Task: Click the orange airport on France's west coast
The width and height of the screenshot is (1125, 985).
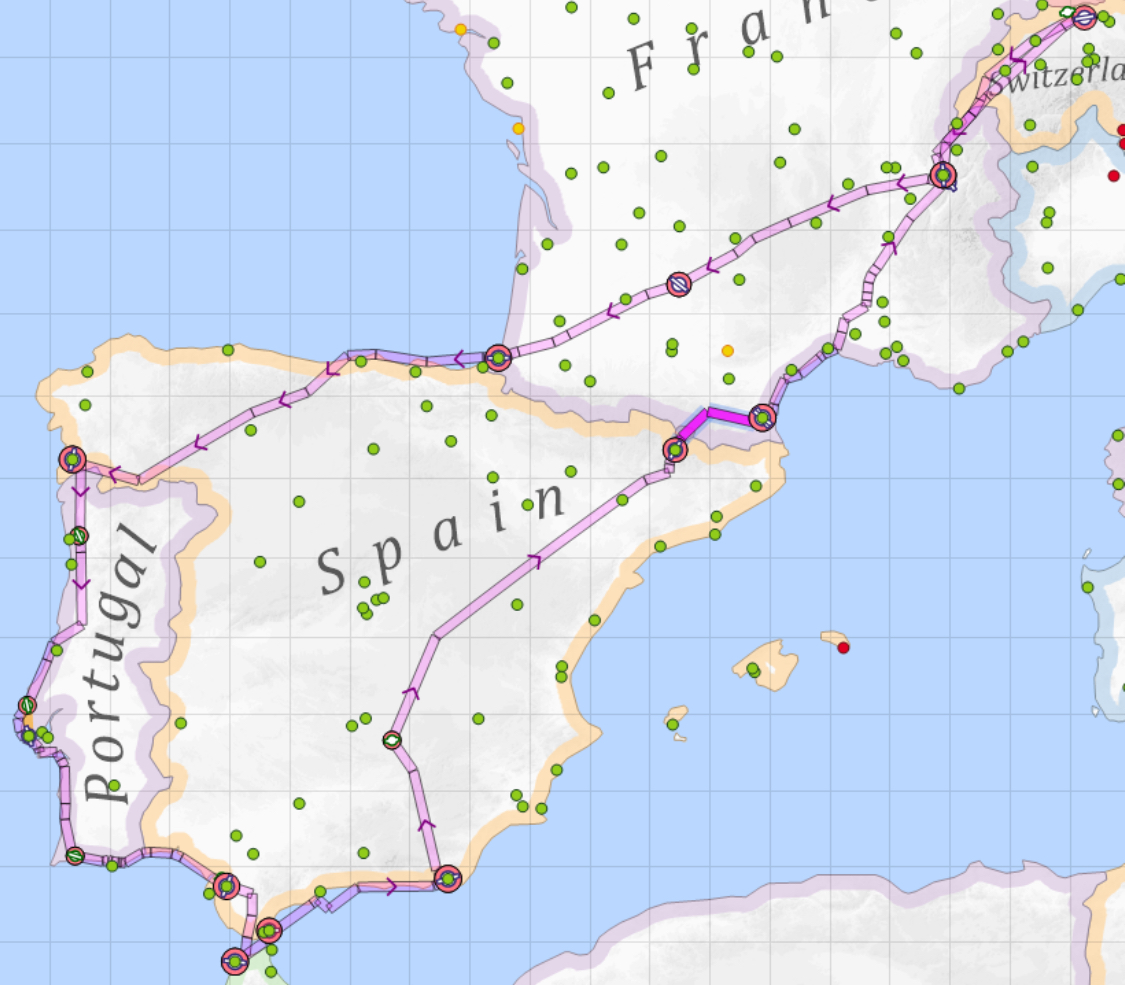Action: pos(518,129)
